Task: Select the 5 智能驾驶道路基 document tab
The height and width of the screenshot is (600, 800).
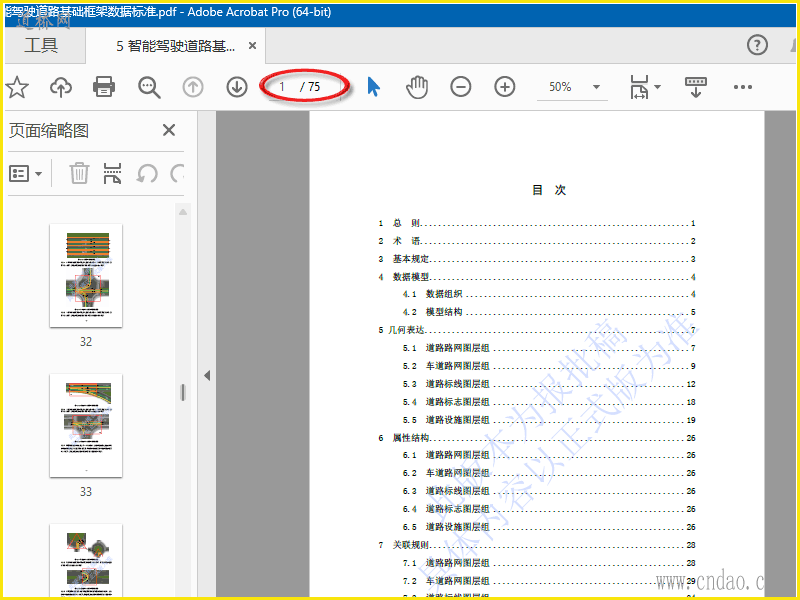Action: point(176,46)
